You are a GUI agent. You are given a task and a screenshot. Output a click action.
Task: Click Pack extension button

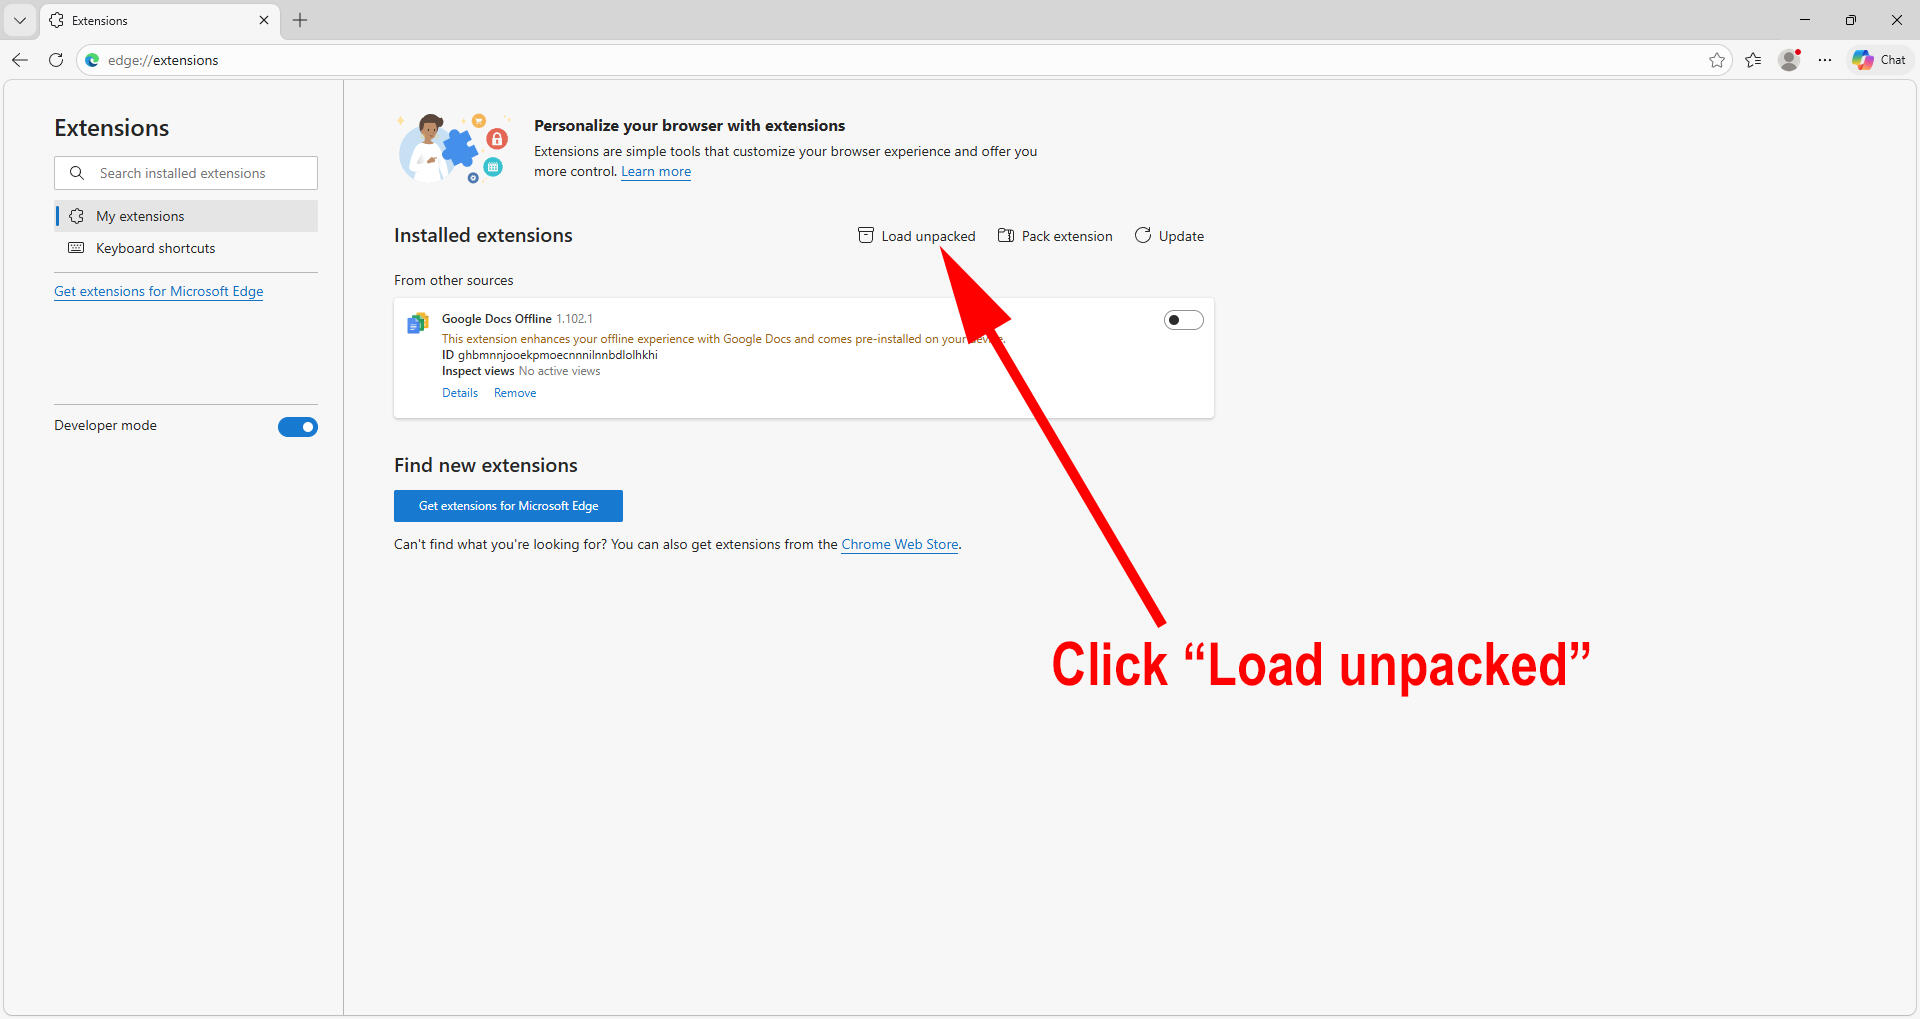coord(1055,236)
